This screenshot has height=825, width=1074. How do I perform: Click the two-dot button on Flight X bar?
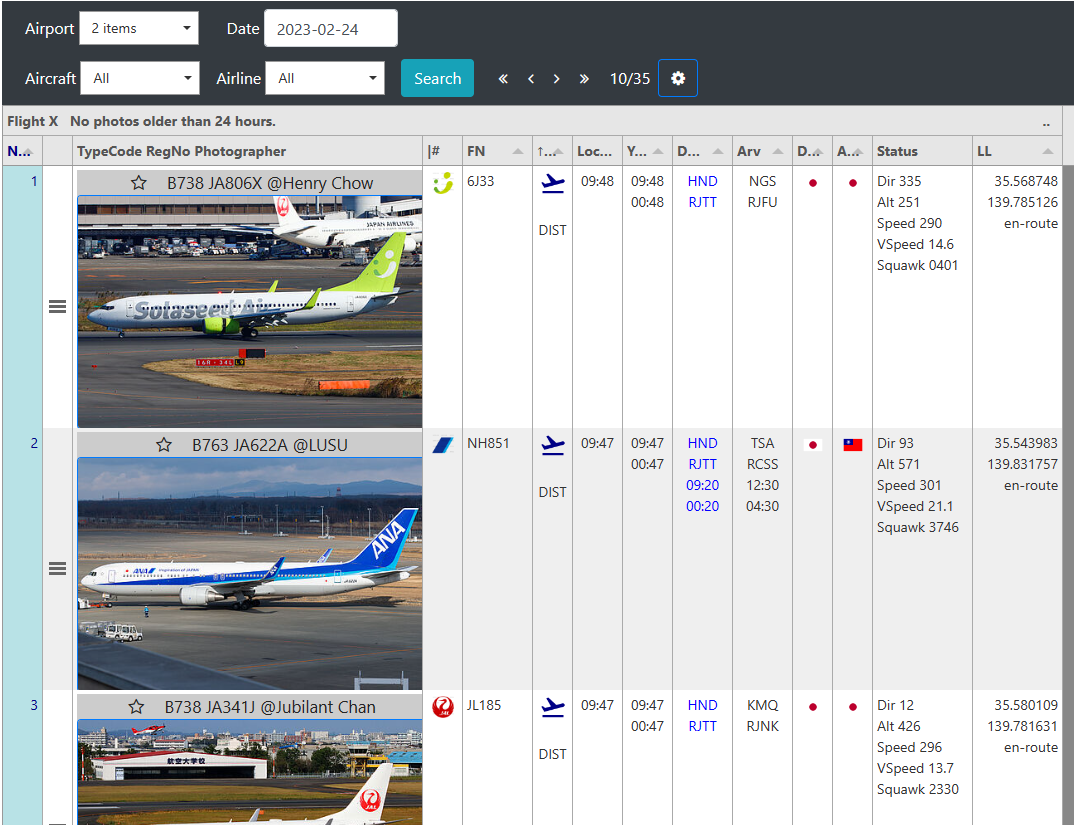click(x=1046, y=123)
